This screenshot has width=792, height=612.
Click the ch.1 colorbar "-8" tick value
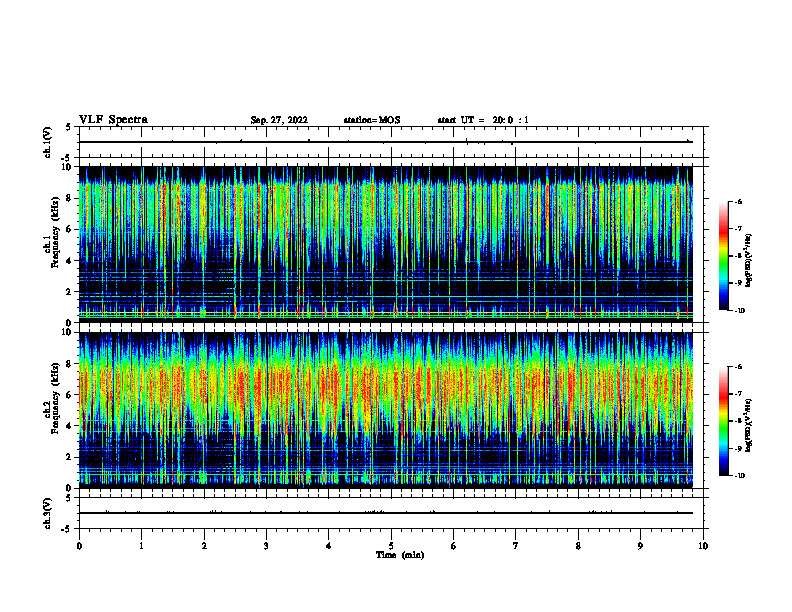point(738,256)
